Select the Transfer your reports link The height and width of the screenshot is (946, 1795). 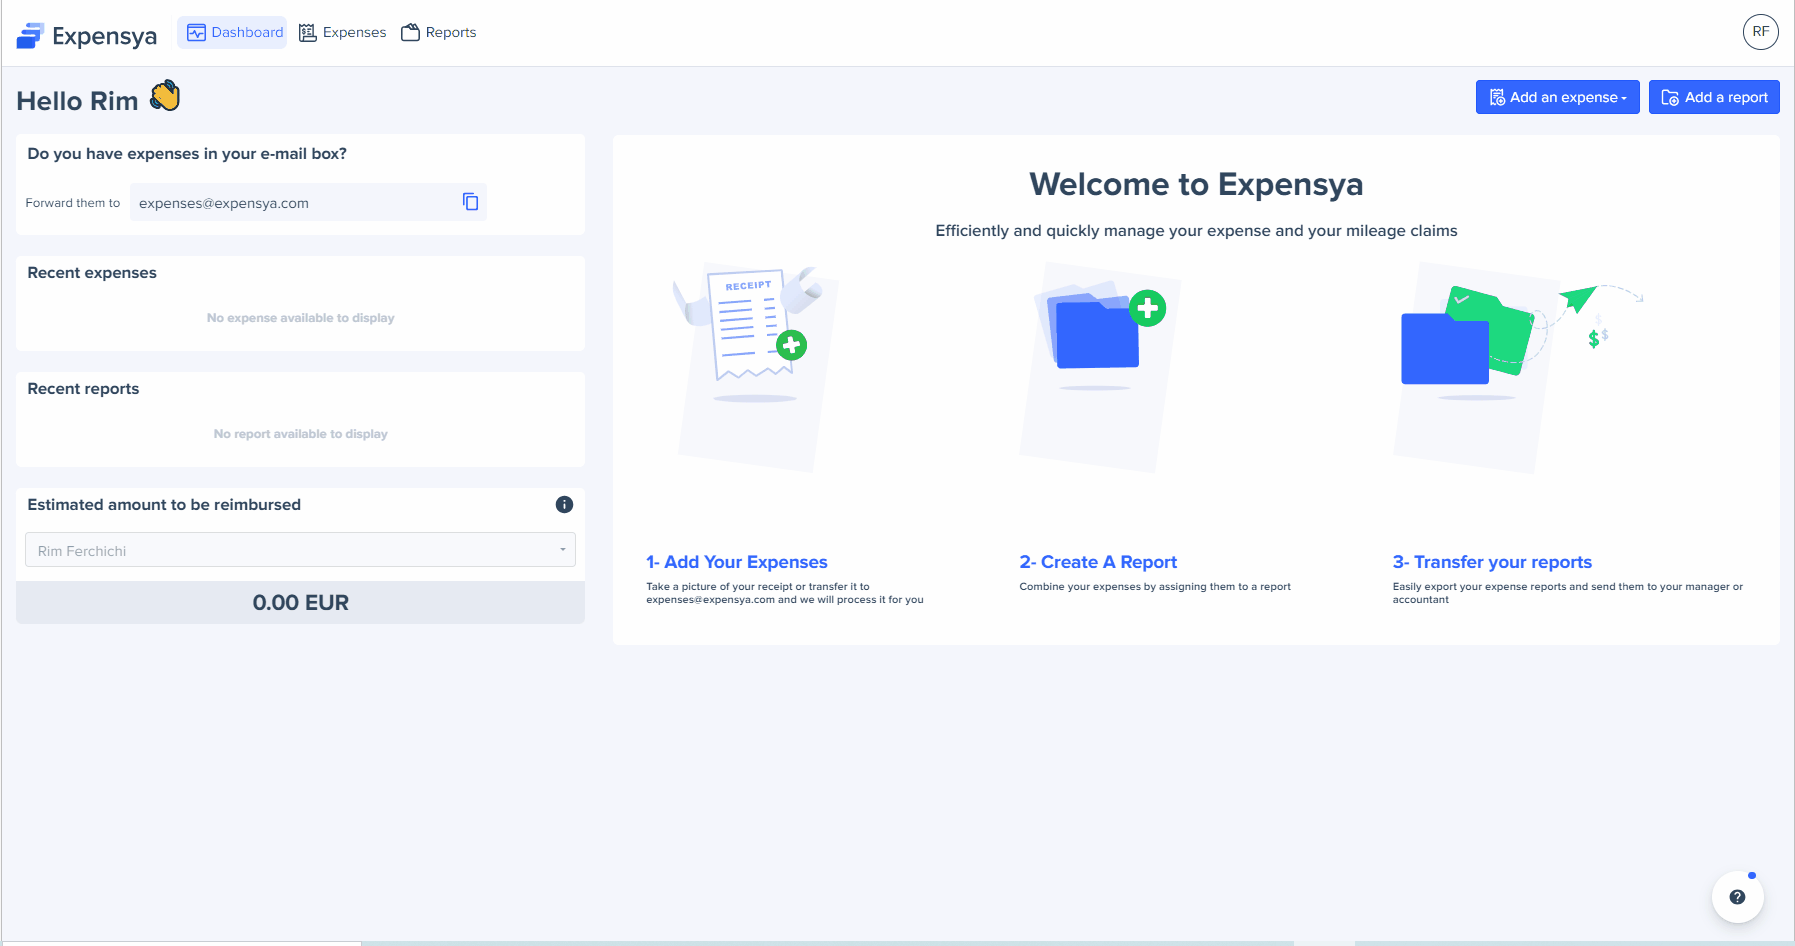(x=1492, y=562)
